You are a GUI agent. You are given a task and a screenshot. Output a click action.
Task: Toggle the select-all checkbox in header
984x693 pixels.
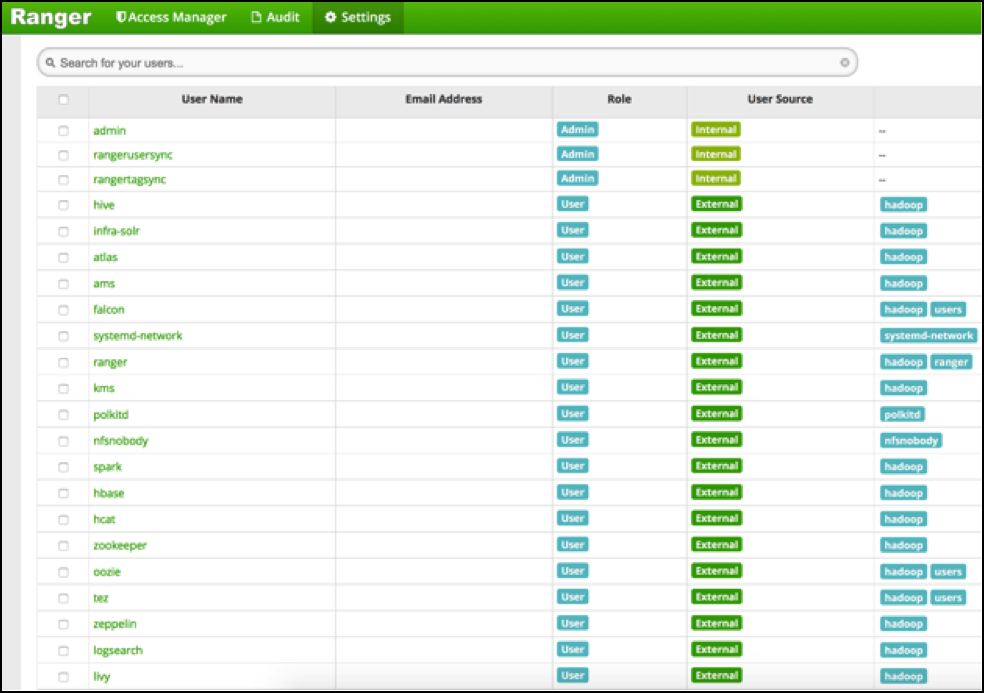[x=64, y=99]
